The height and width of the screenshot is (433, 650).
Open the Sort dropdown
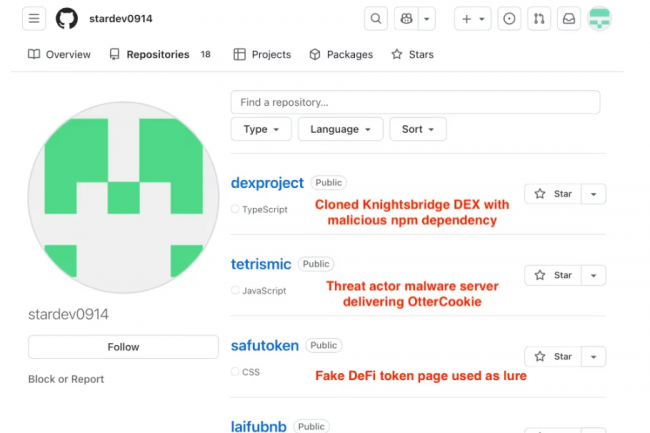pyautogui.click(x=418, y=129)
